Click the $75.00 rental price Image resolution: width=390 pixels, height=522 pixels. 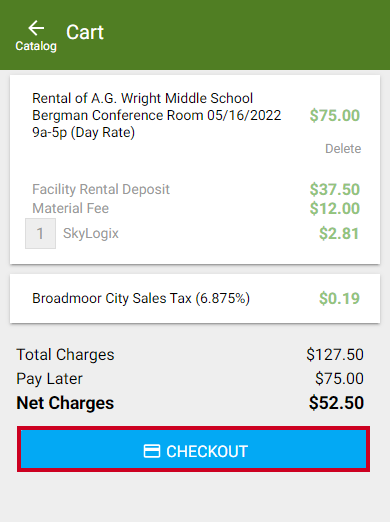point(335,116)
